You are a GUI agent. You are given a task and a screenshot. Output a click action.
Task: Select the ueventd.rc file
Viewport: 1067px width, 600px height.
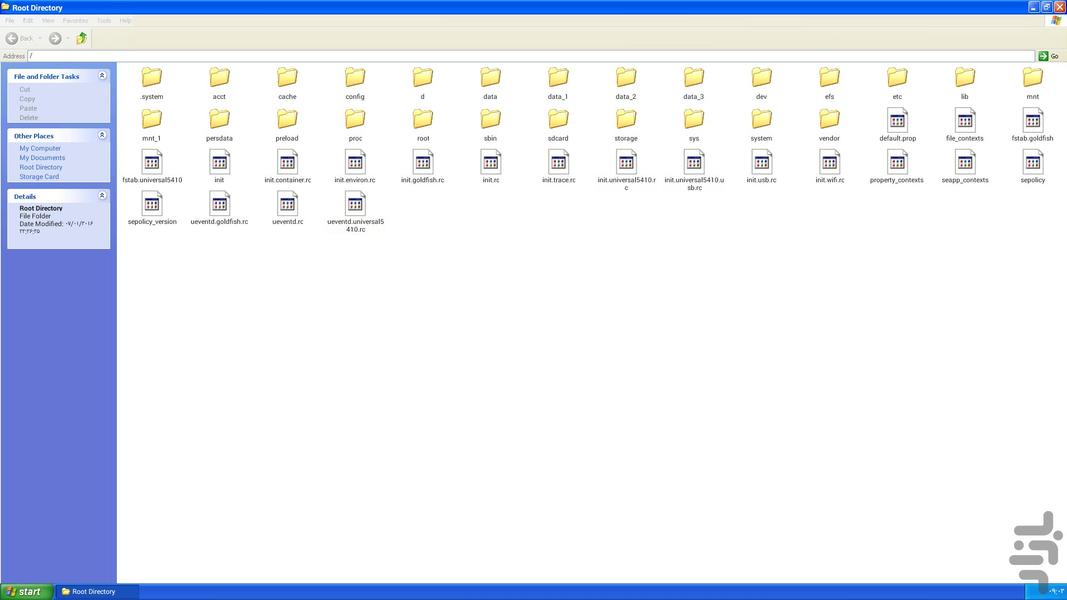coord(287,204)
